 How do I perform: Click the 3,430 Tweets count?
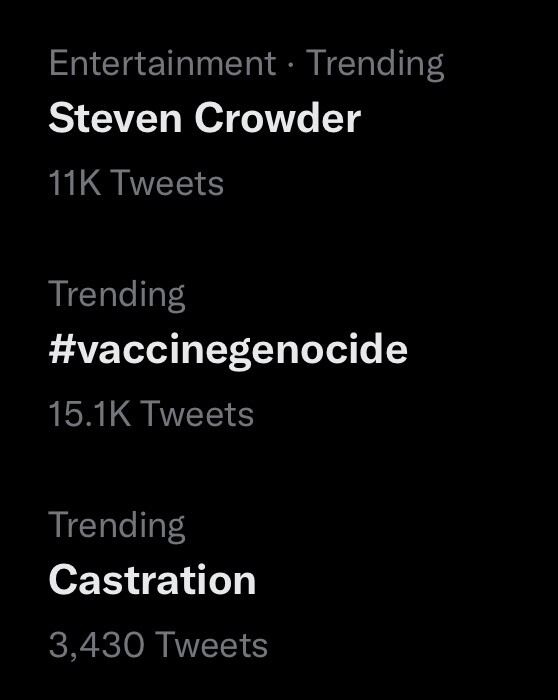(x=158, y=645)
